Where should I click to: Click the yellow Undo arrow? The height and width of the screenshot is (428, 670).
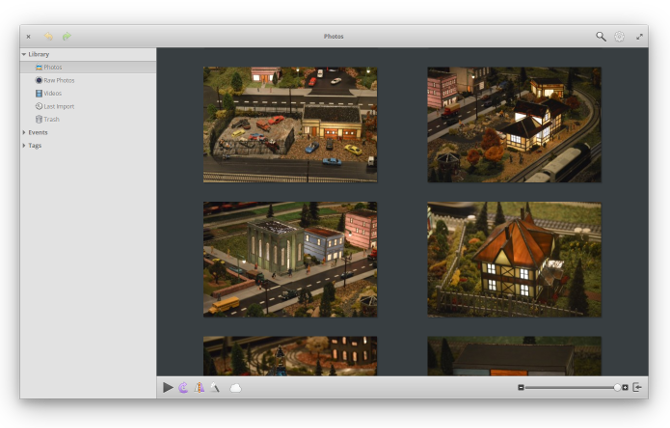pos(49,37)
